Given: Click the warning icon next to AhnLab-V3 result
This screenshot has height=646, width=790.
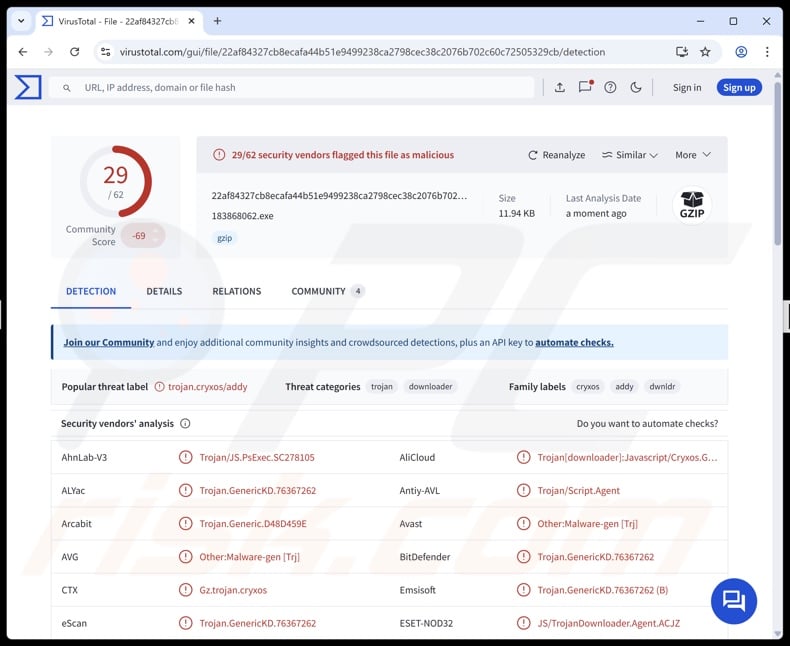Looking at the screenshot, I should 185,457.
